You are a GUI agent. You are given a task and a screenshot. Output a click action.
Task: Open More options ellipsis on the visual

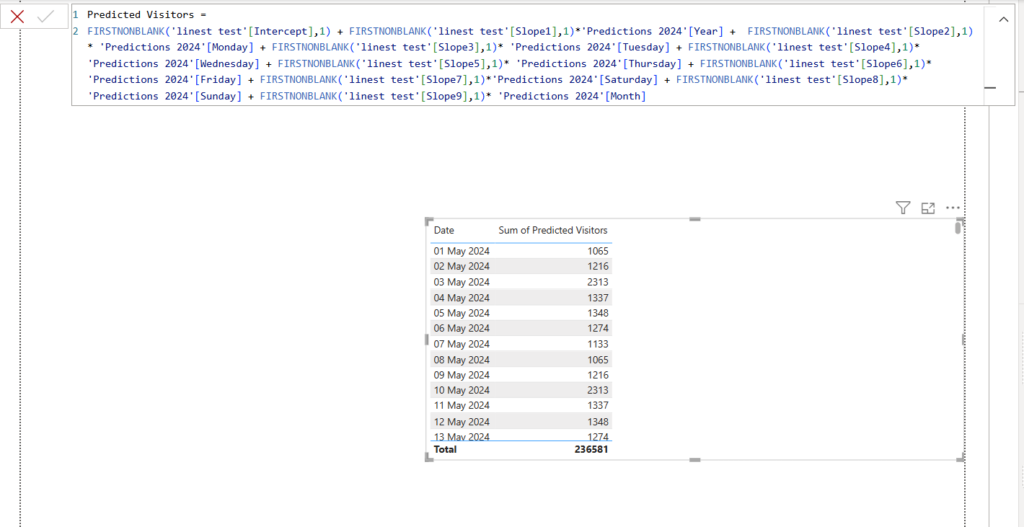[x=952, y=208]
